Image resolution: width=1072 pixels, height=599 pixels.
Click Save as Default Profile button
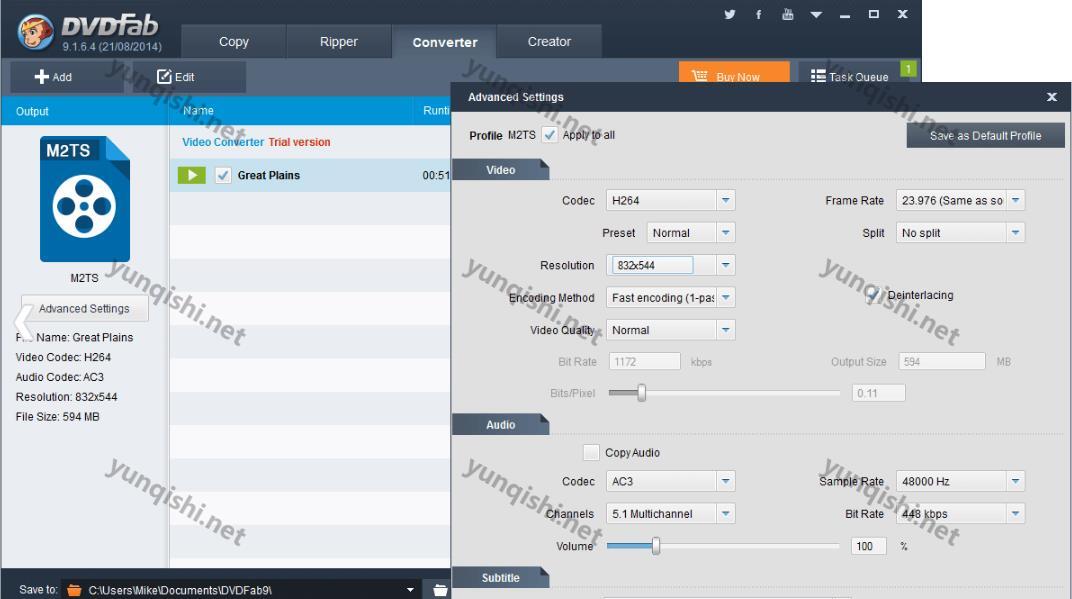985,135
